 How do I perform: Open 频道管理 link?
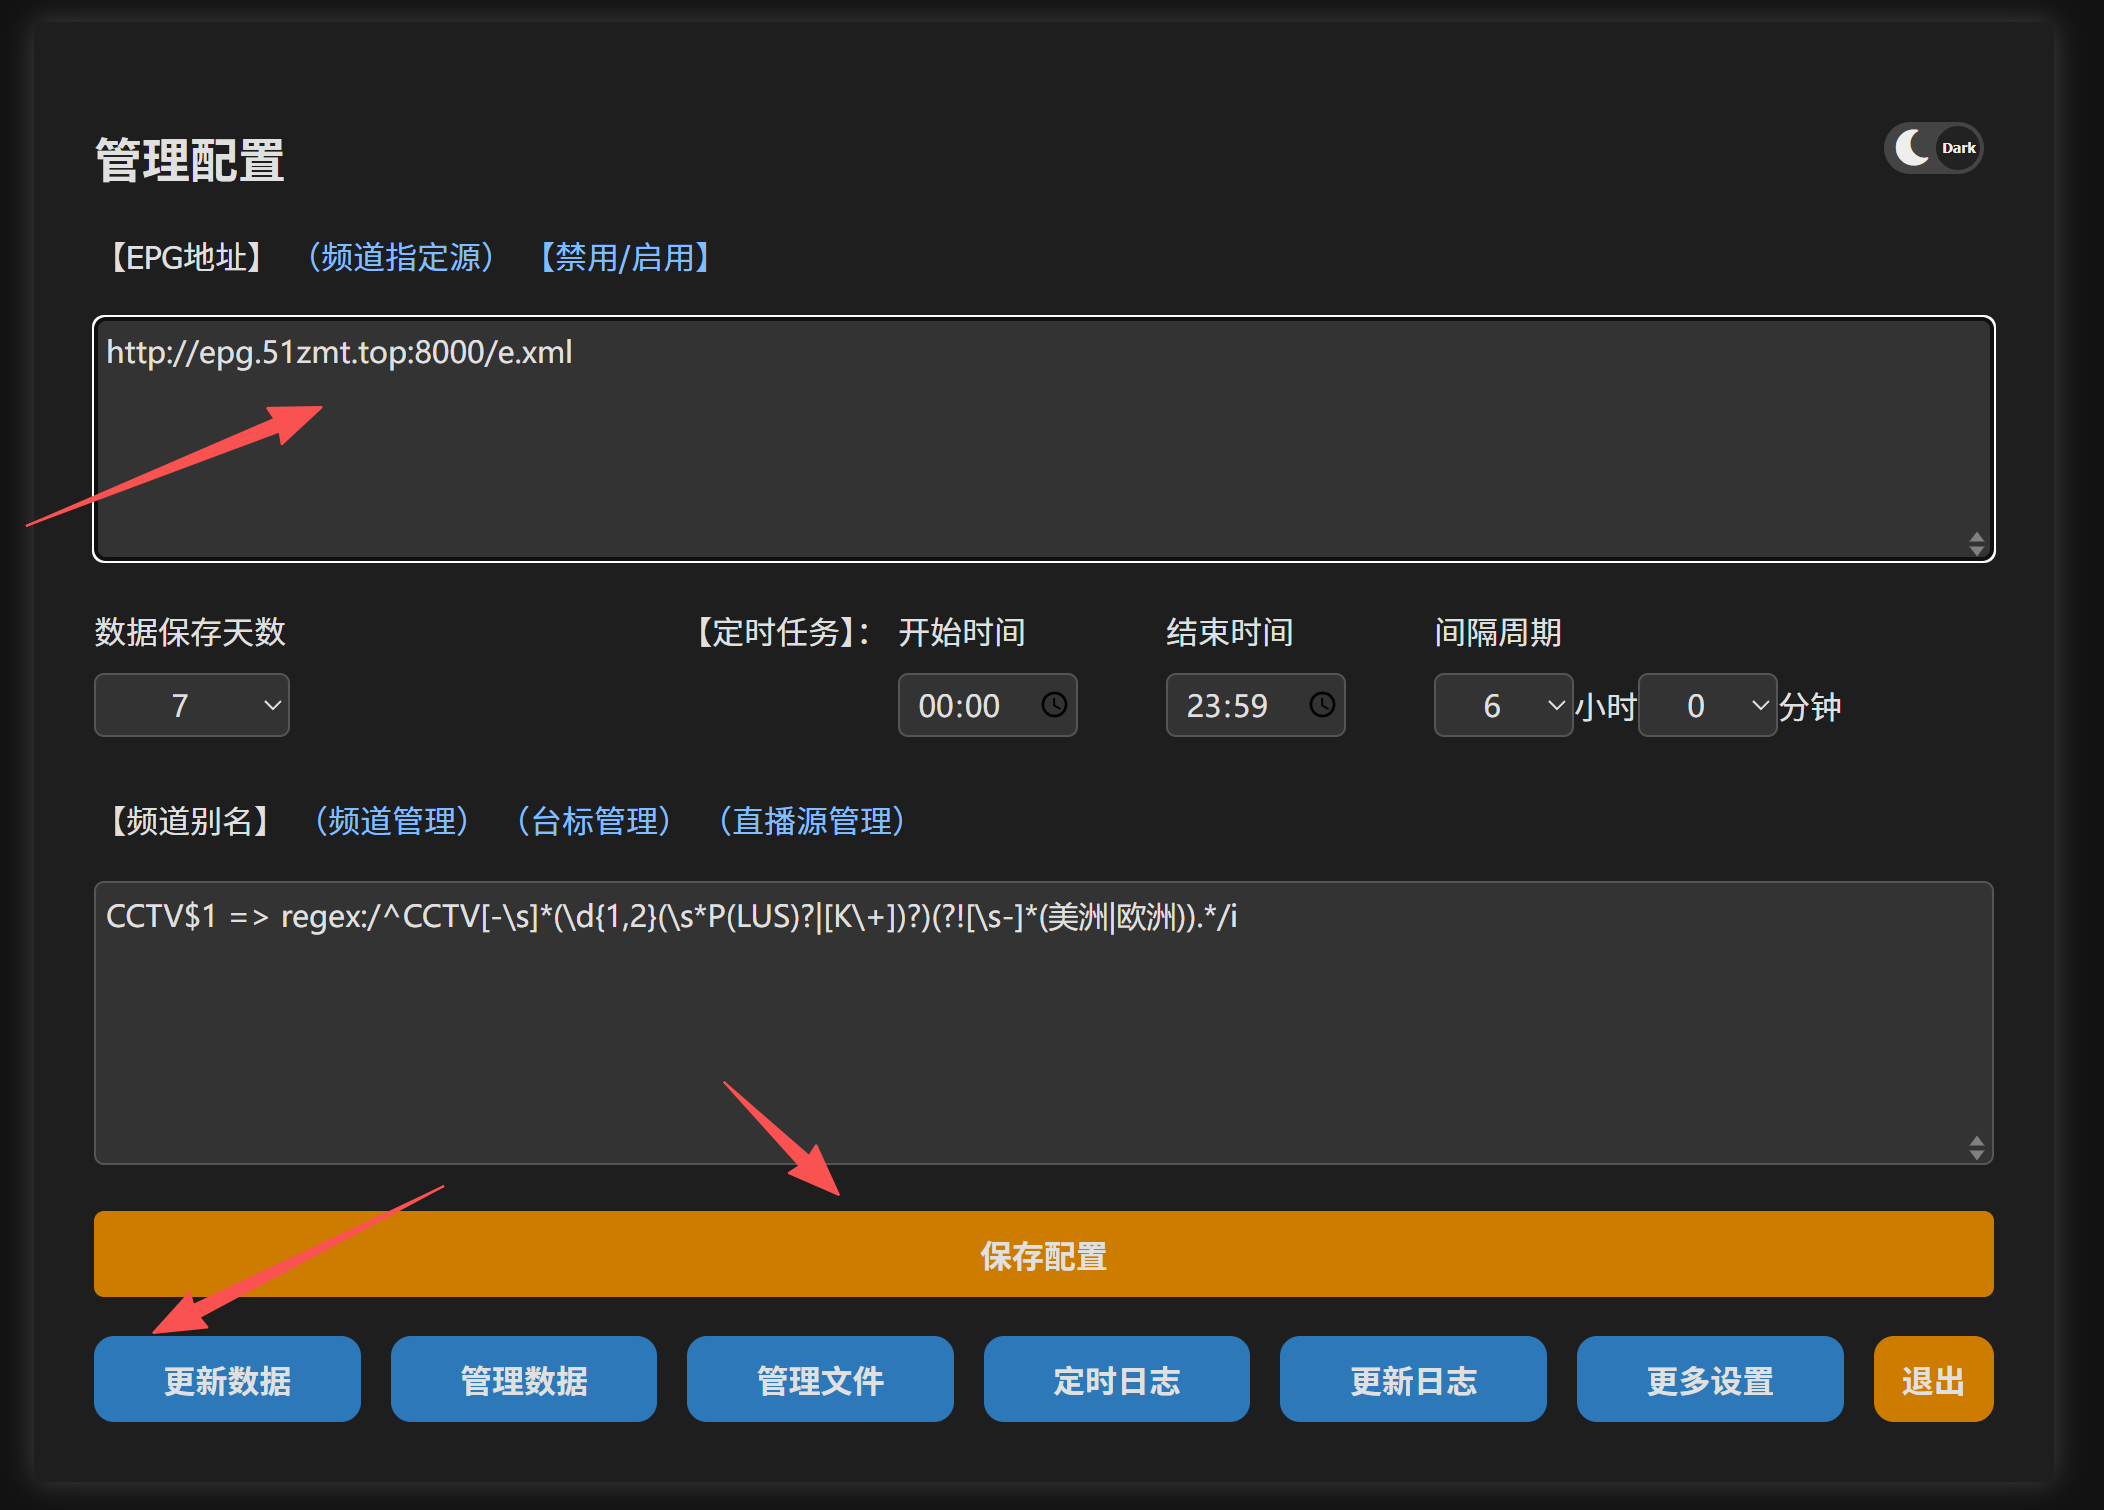392,821
